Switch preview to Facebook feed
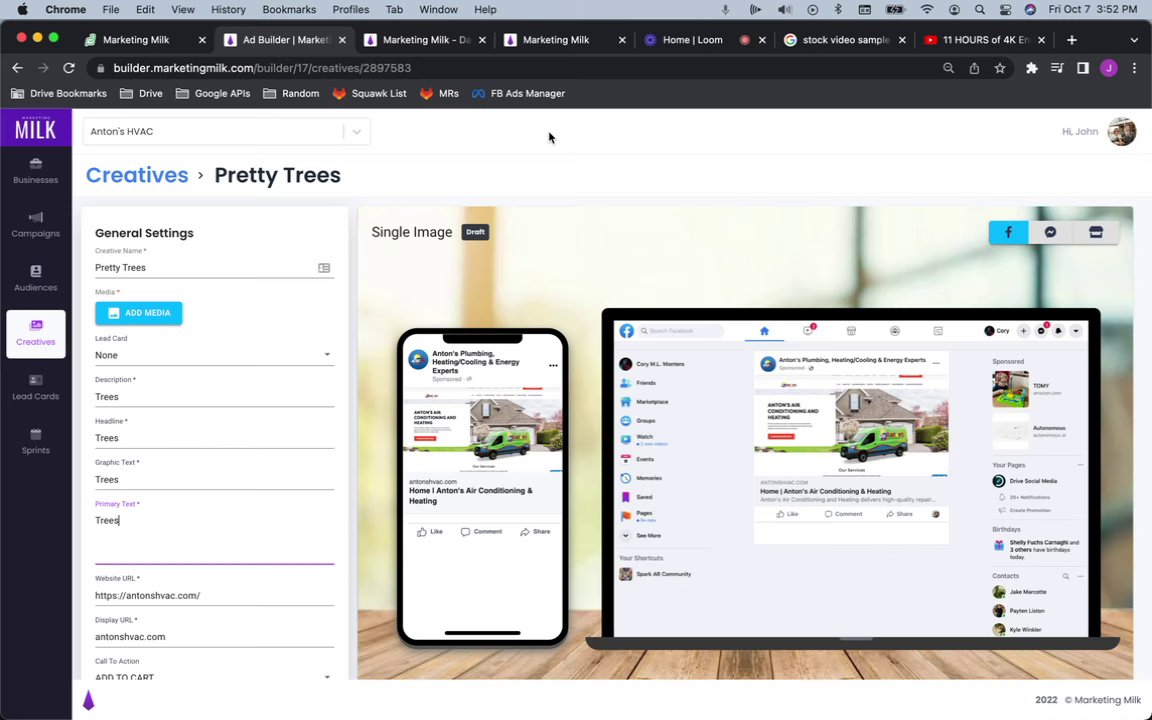Viewport: 1152px width, 720px height. click(1008, 232)
